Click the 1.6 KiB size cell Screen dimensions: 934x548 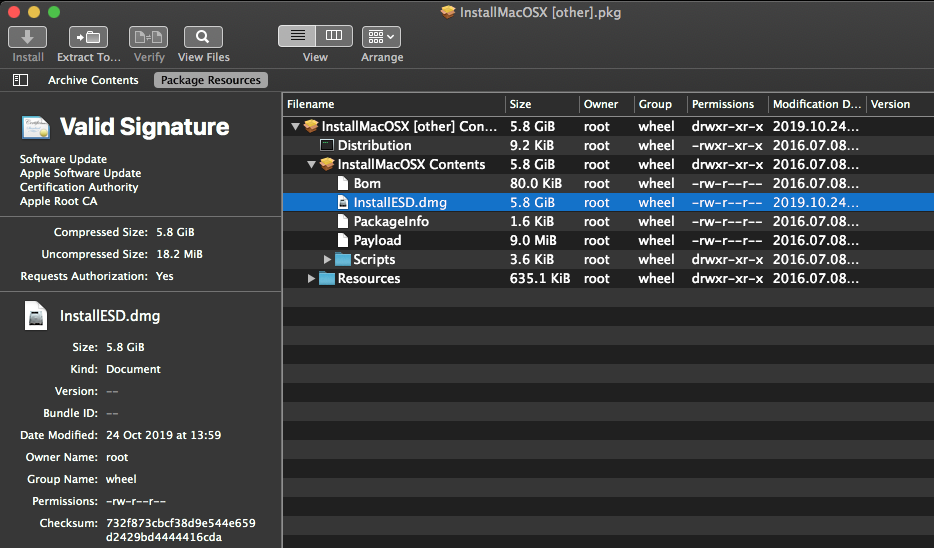(531, 222)
